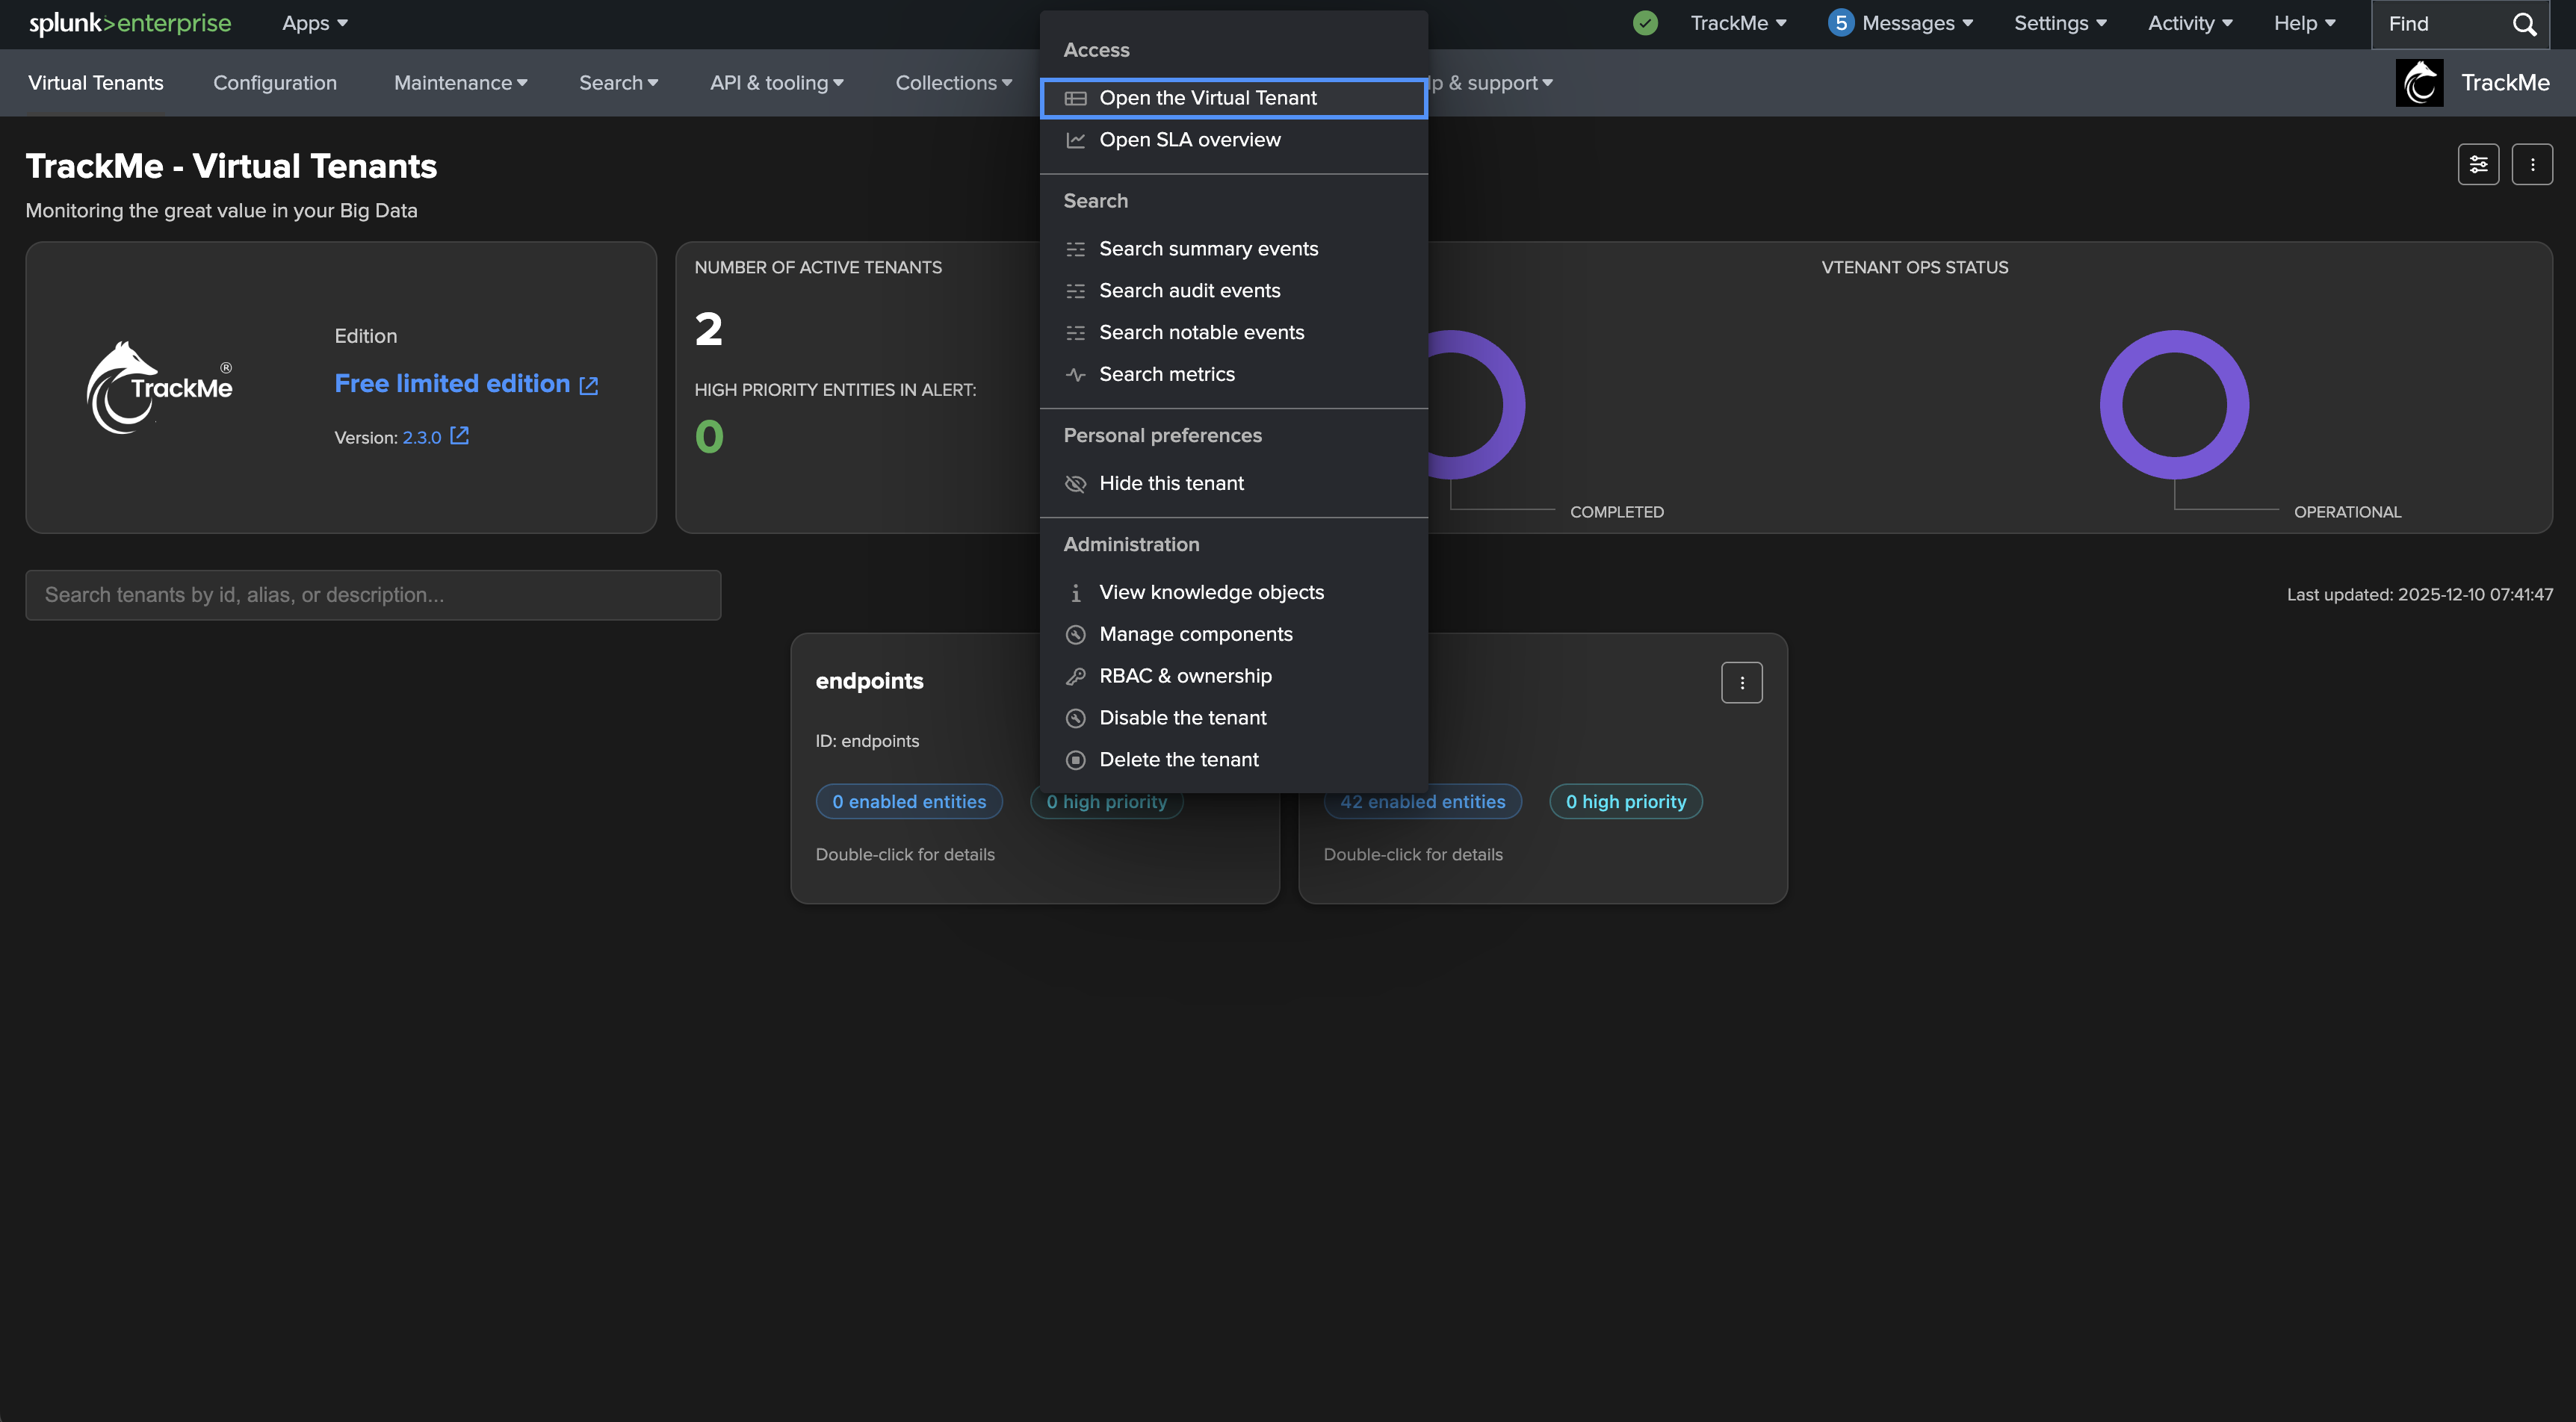Viewport: 2576px width, 1422px height.
Task: Open the Settings dropdown in top bar
Action: coord(2059,23)
